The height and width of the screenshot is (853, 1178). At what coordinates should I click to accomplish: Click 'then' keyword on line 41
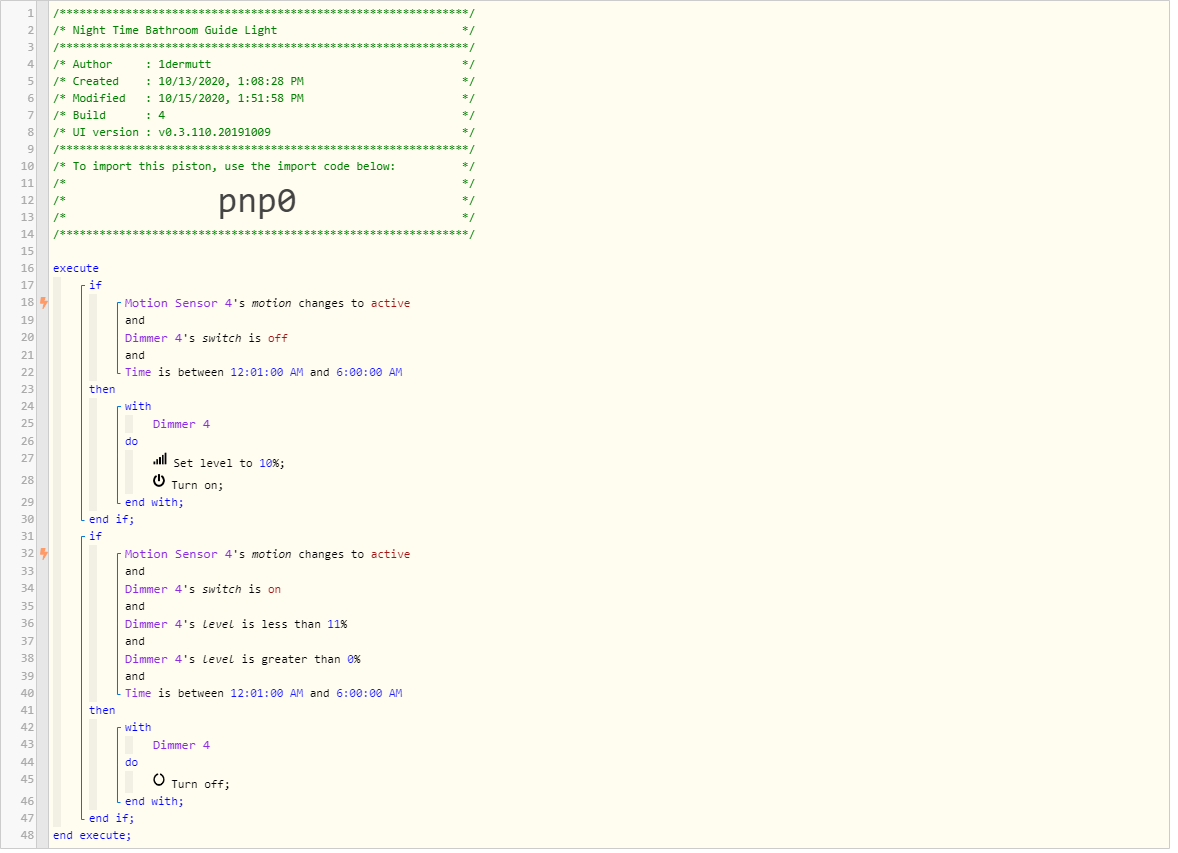click(102, 710)
